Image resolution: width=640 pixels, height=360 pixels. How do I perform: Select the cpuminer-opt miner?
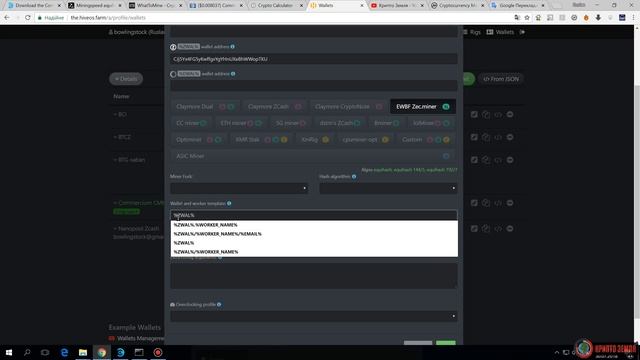pyautogui.click(x=365, y=140)
